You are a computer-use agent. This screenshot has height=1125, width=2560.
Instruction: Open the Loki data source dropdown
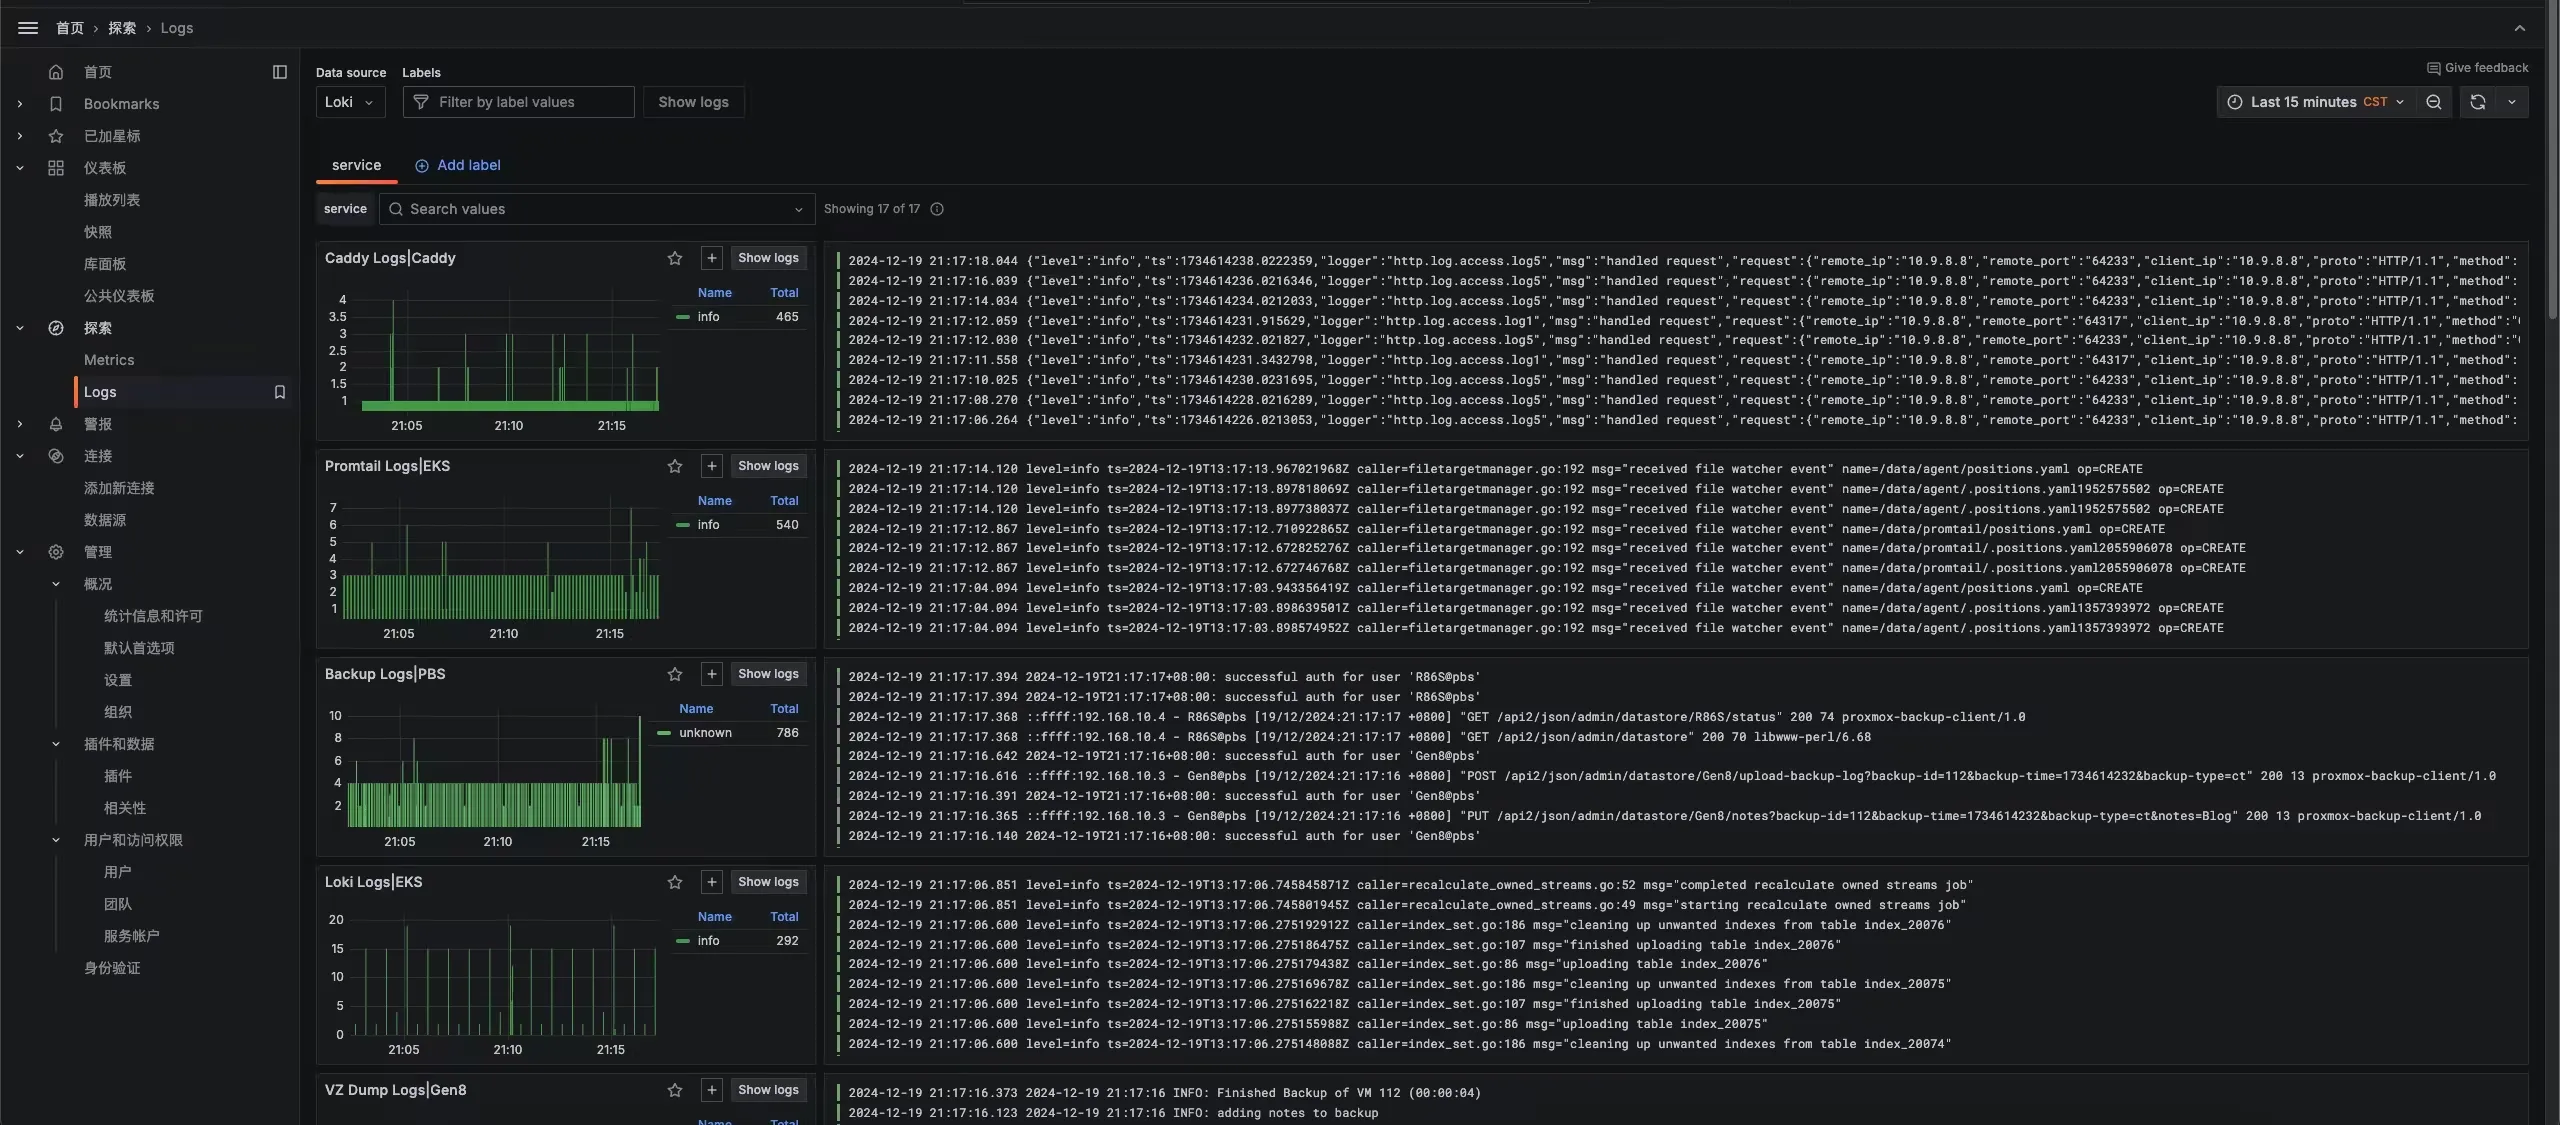350,102
